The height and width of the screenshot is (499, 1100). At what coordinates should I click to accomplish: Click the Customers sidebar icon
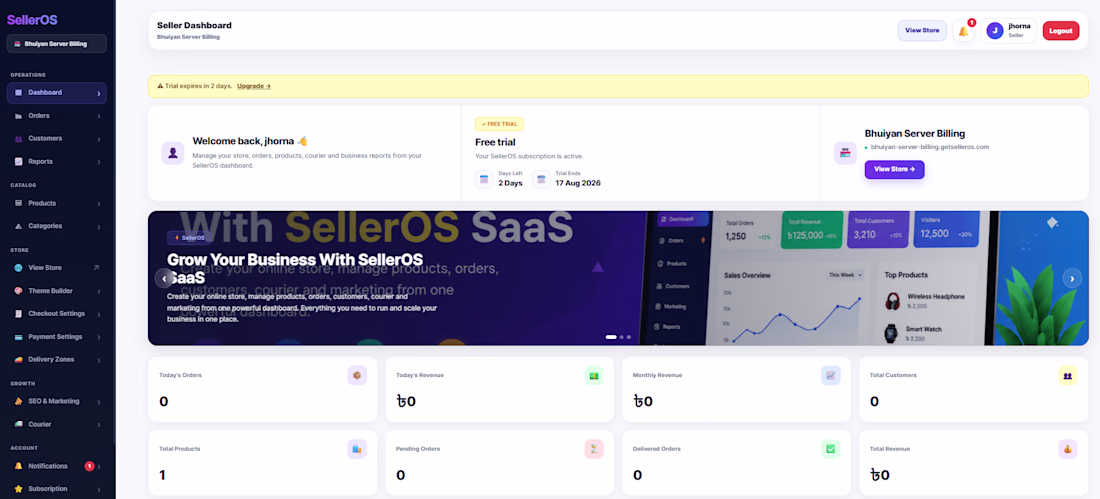[18, 139]
